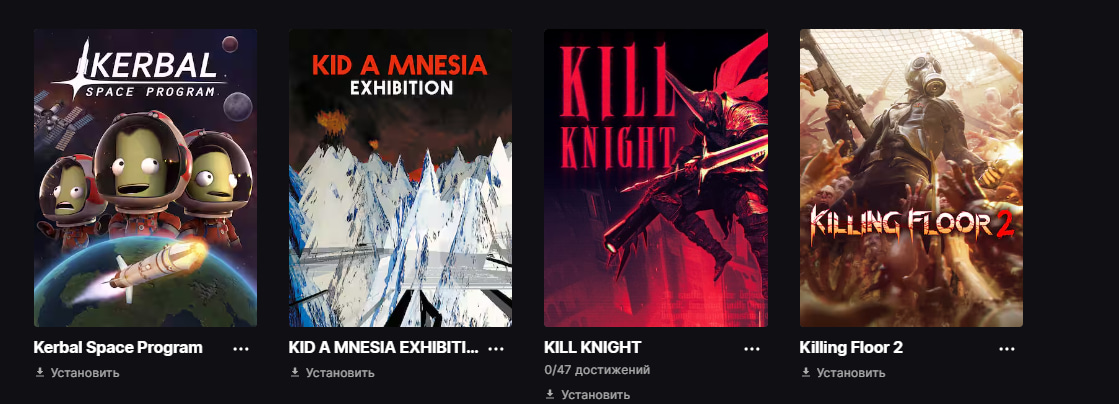Click Установить text under Killing Floor 2
Screen dimensions: 1119x404
coord(851,373)
